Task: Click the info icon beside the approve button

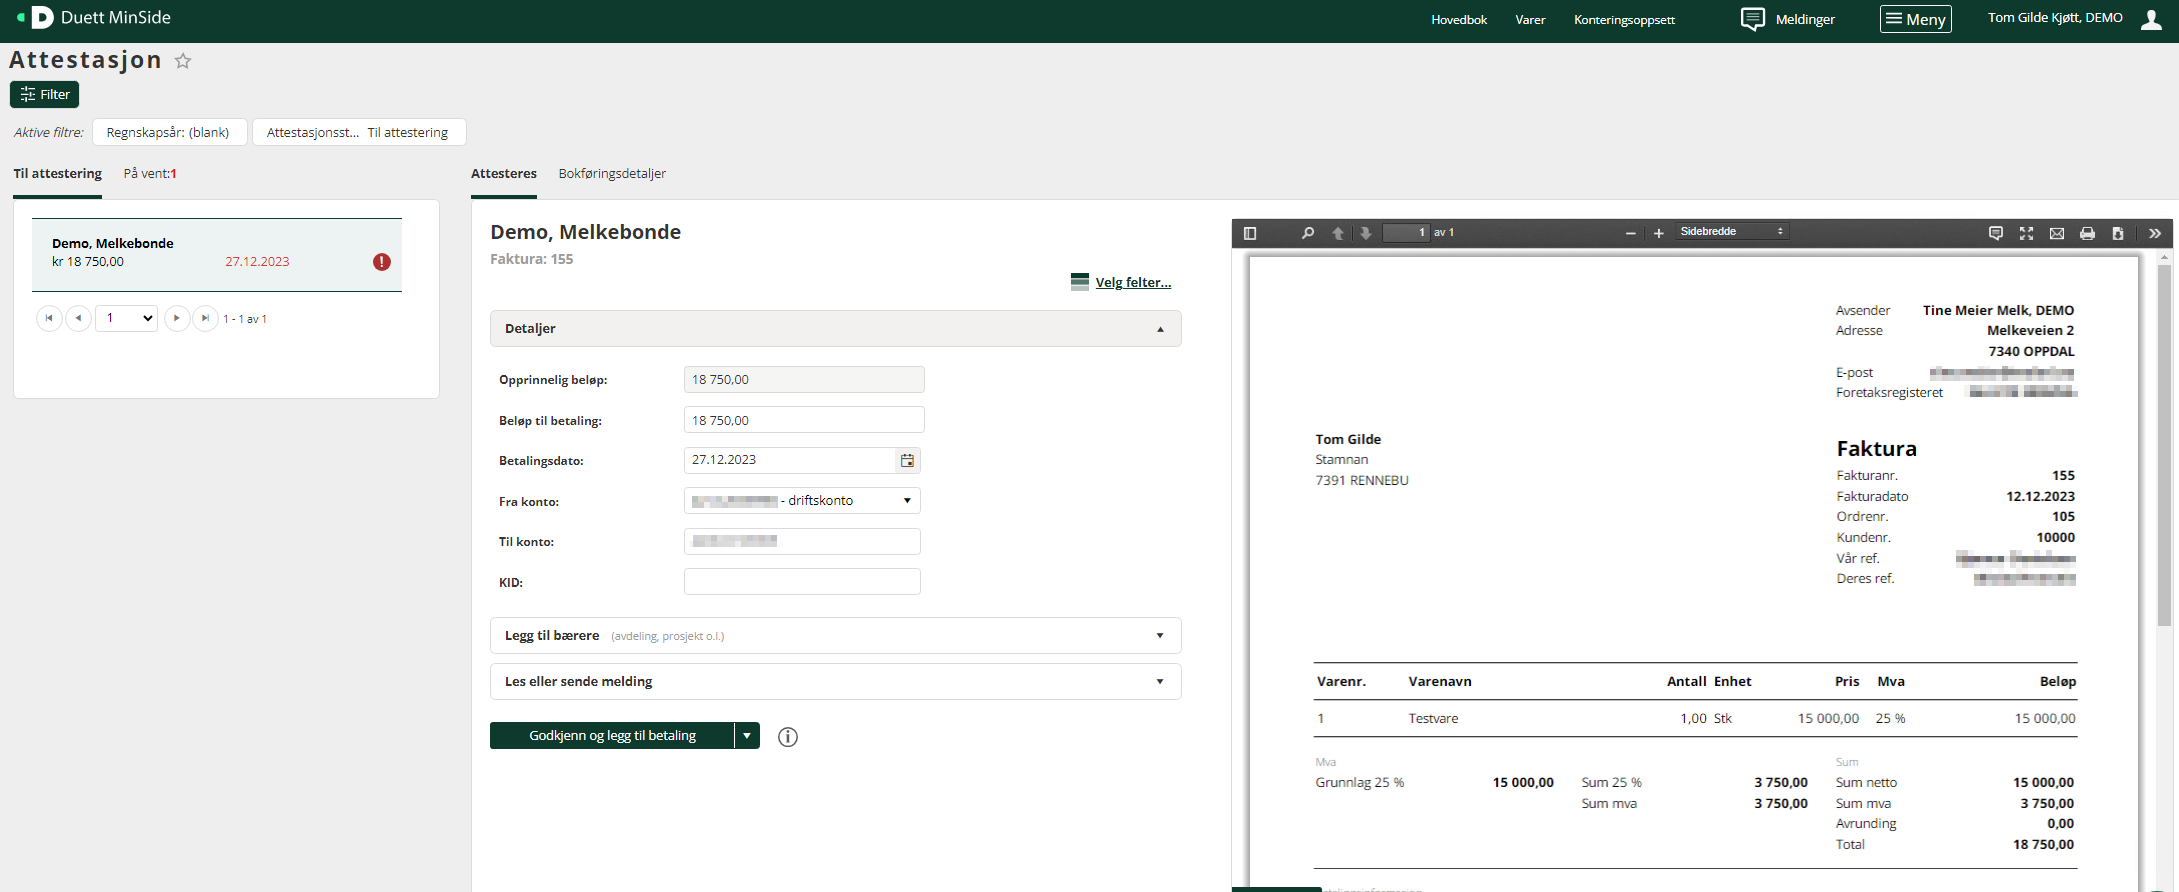Action: coord(788,737)
